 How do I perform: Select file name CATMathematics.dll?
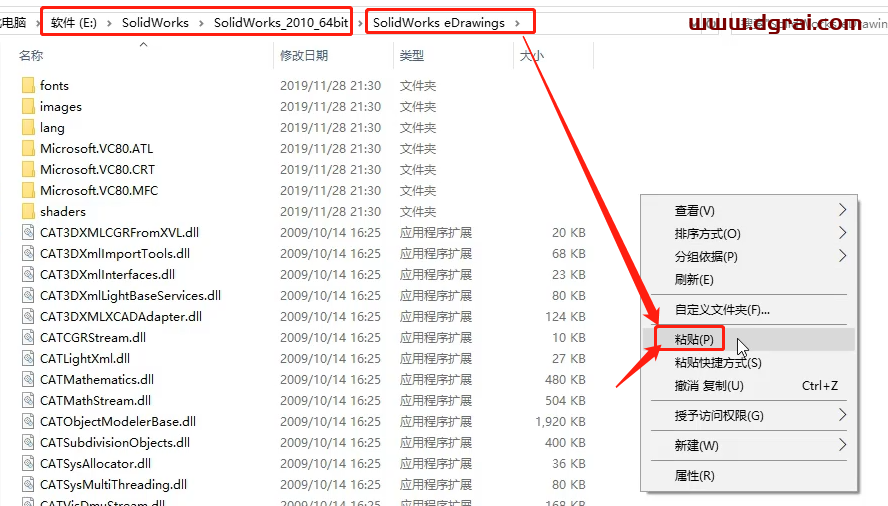click(97, 379)
